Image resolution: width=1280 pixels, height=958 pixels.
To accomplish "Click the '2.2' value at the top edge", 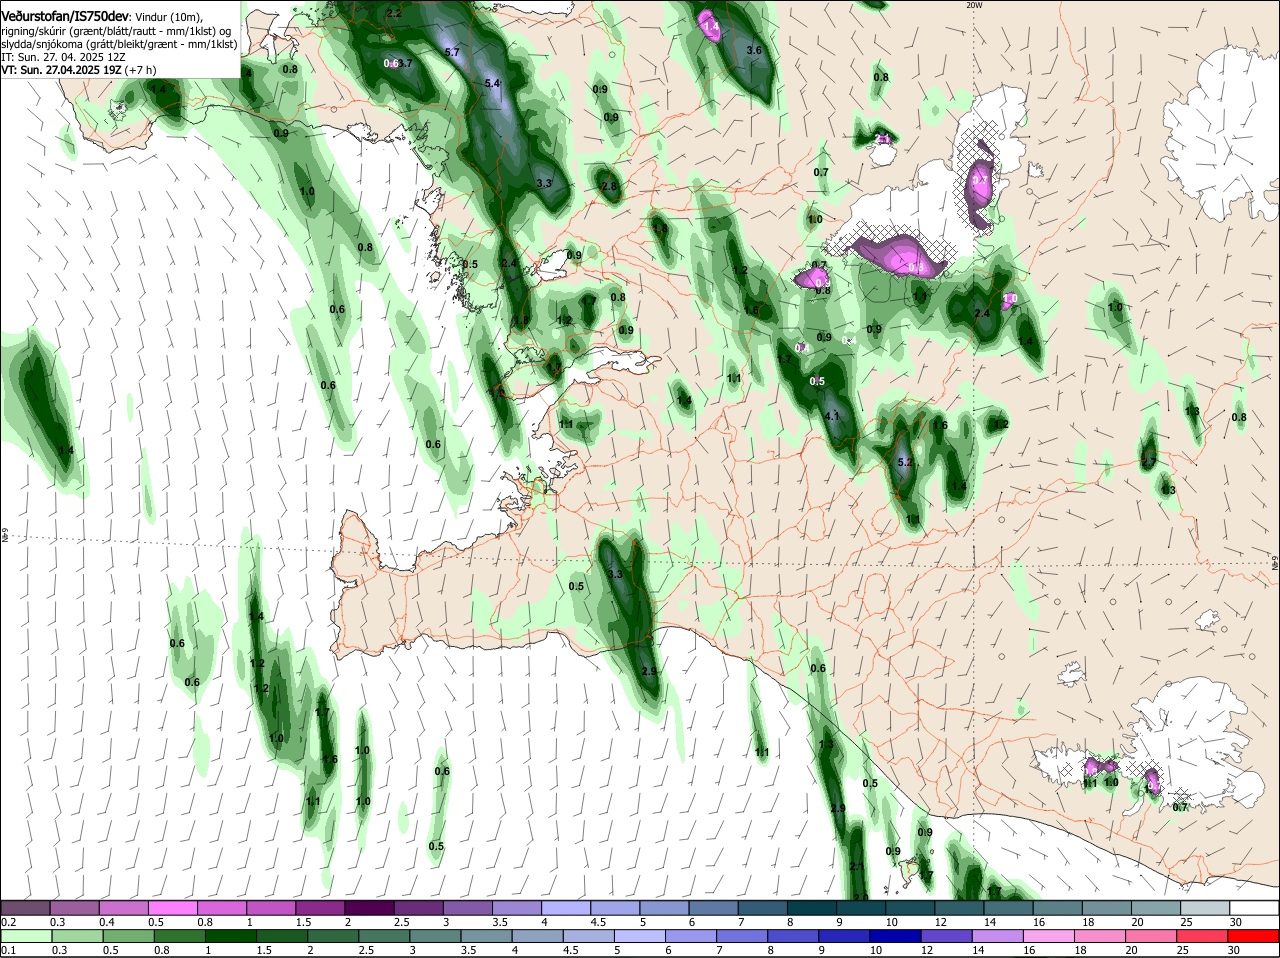I will pyautogui.click(x=394, y=13).
